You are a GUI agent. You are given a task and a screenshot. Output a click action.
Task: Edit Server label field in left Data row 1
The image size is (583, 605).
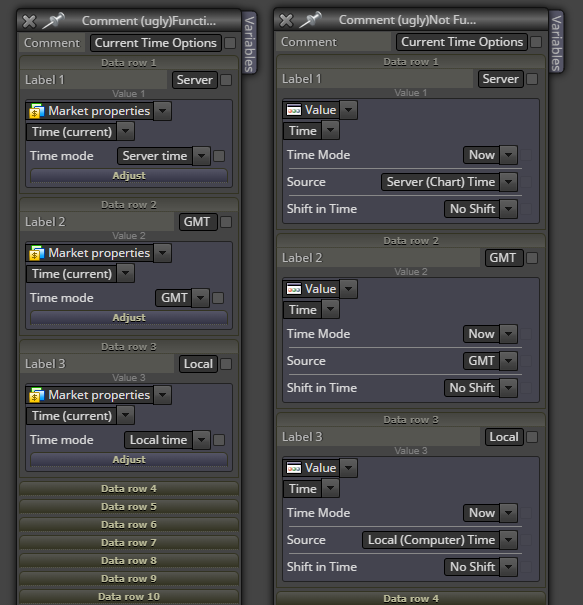pos(195,80)
